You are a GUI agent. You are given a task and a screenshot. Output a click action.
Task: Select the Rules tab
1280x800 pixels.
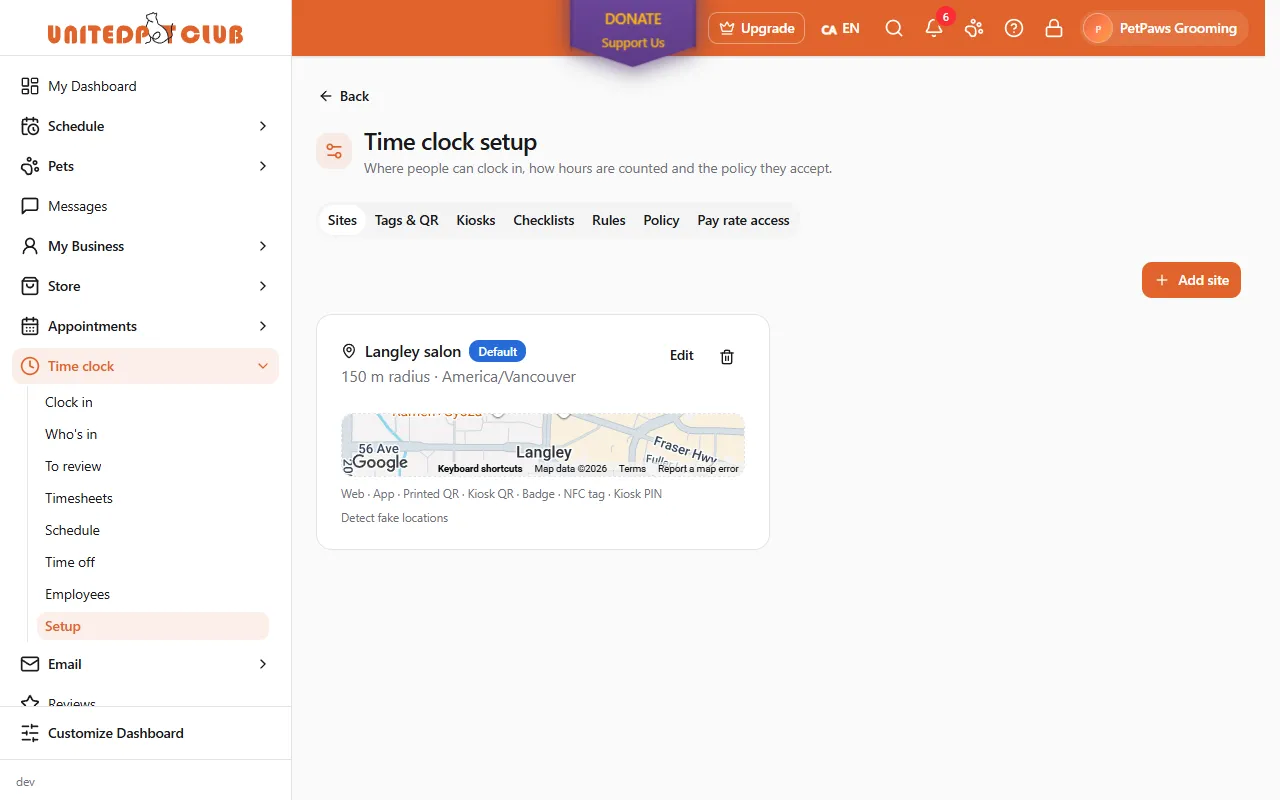pyautogui.click(x=609, y=220)
